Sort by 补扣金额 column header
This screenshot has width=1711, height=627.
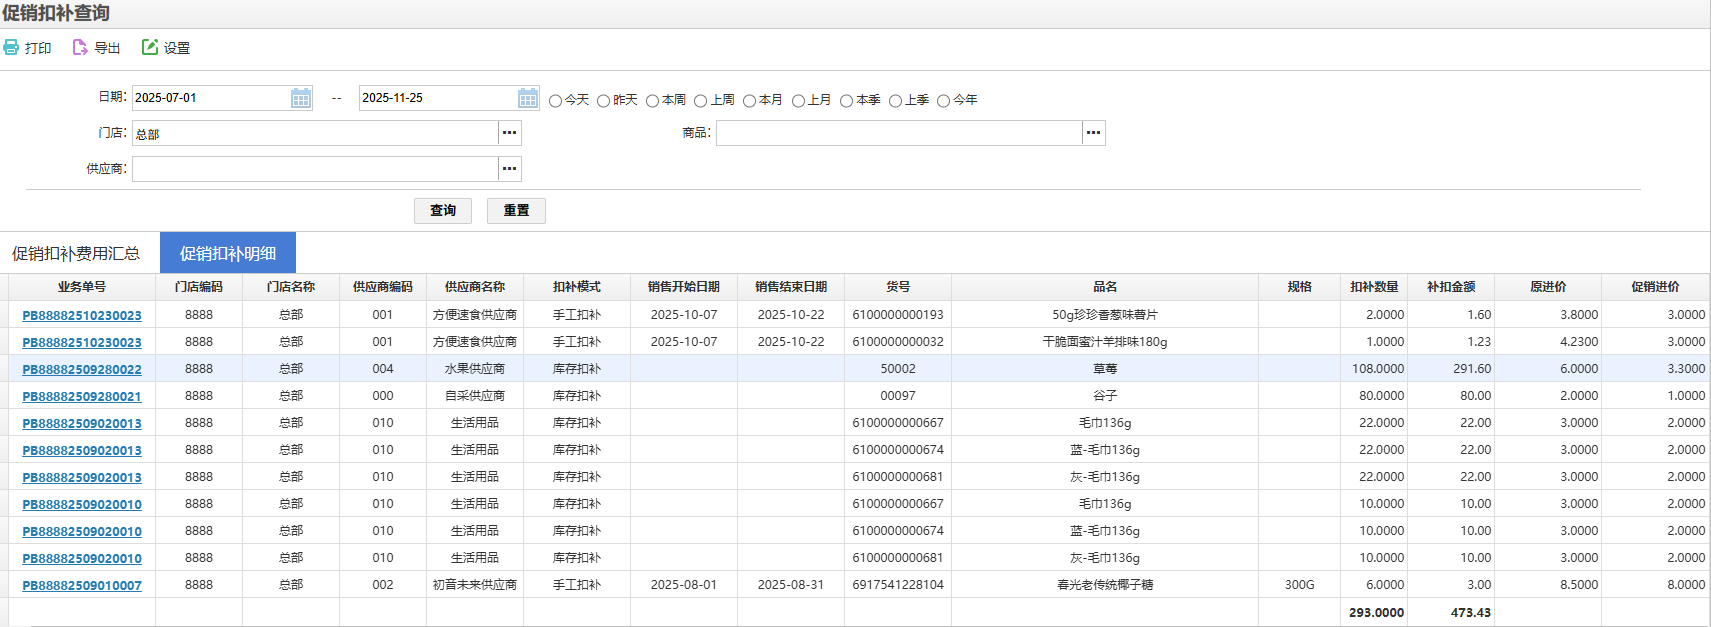click(1451, 287)
